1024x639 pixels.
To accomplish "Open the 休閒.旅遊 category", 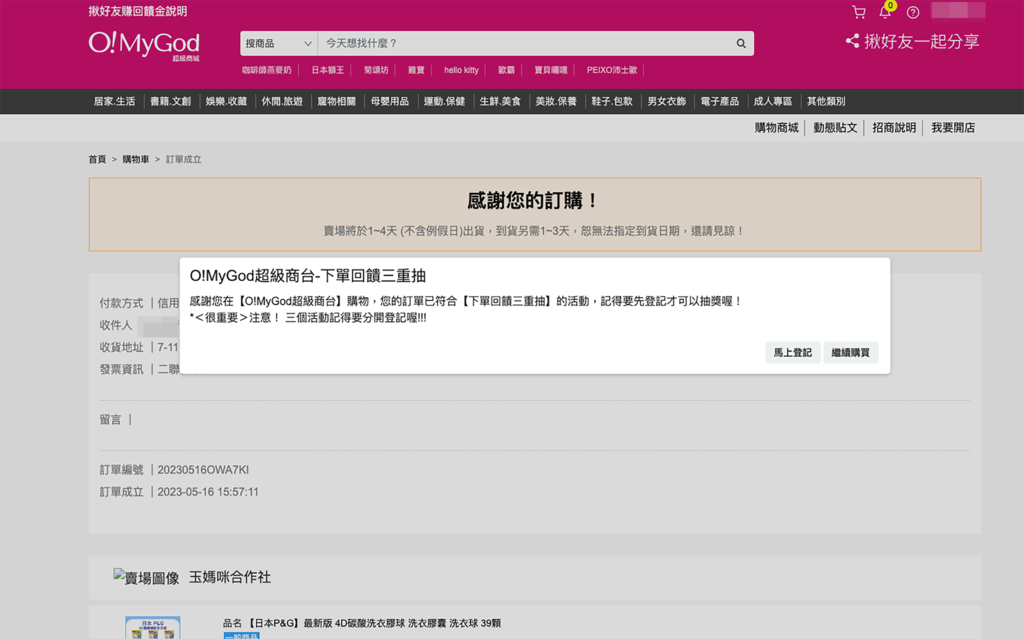I will point(282,101).
